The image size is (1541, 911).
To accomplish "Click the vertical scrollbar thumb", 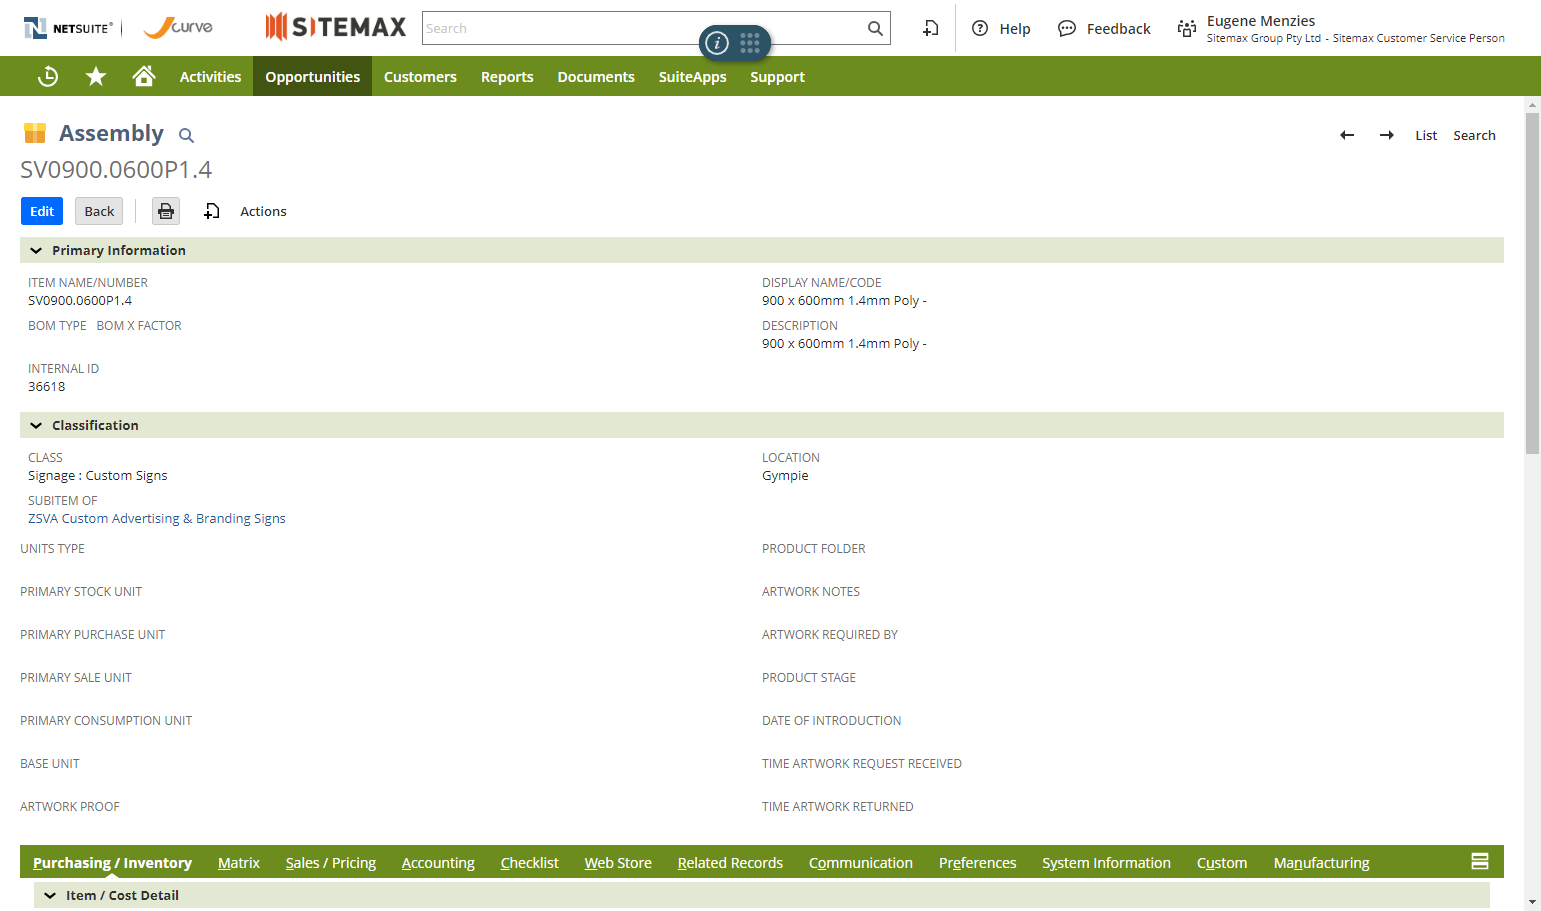I will click(1532, 283).
